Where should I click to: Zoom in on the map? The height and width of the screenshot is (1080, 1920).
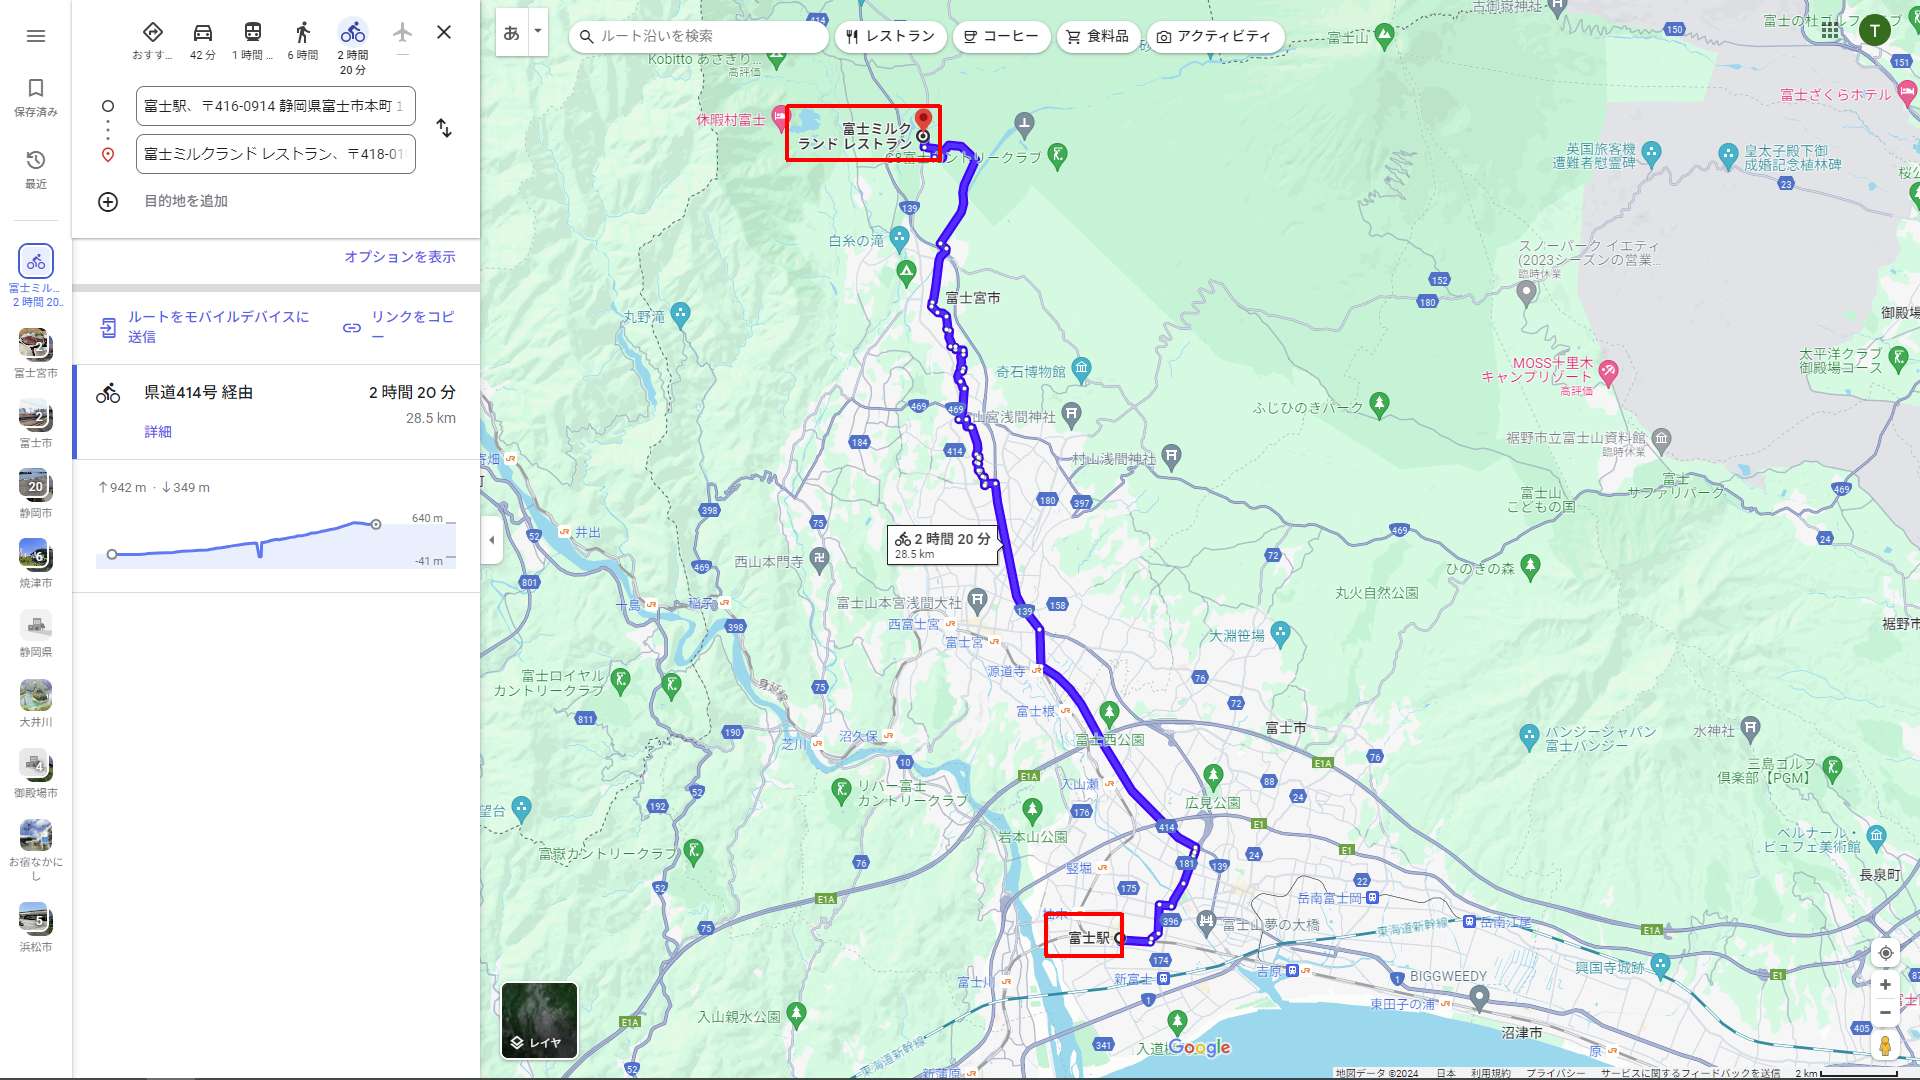1885,985
